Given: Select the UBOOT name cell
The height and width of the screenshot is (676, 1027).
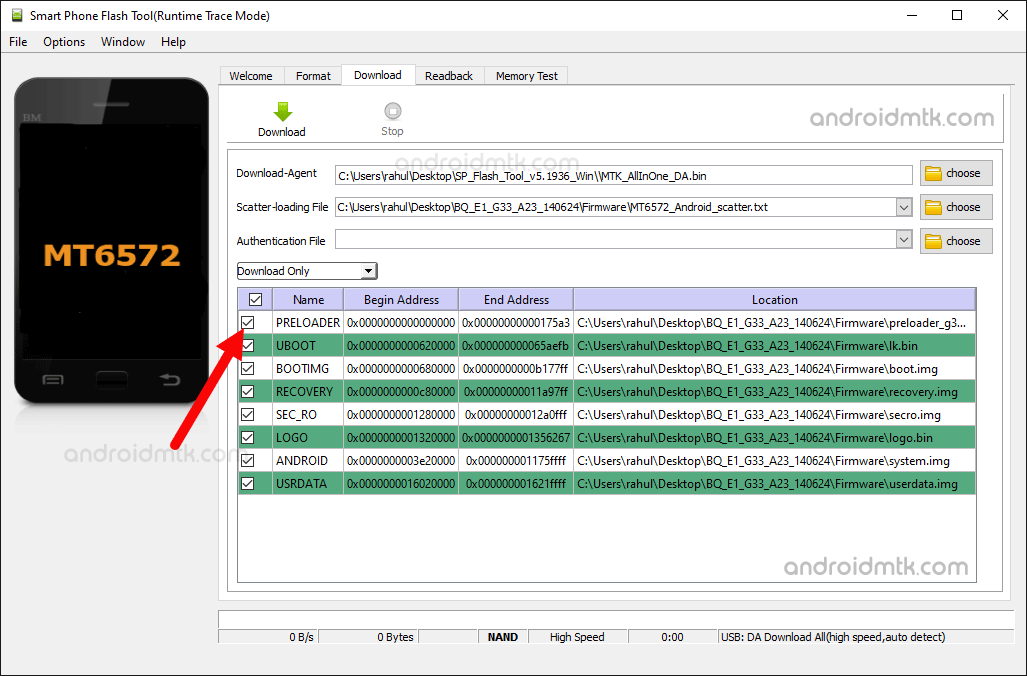Looking at the screenshot, I should click(308, 345).
